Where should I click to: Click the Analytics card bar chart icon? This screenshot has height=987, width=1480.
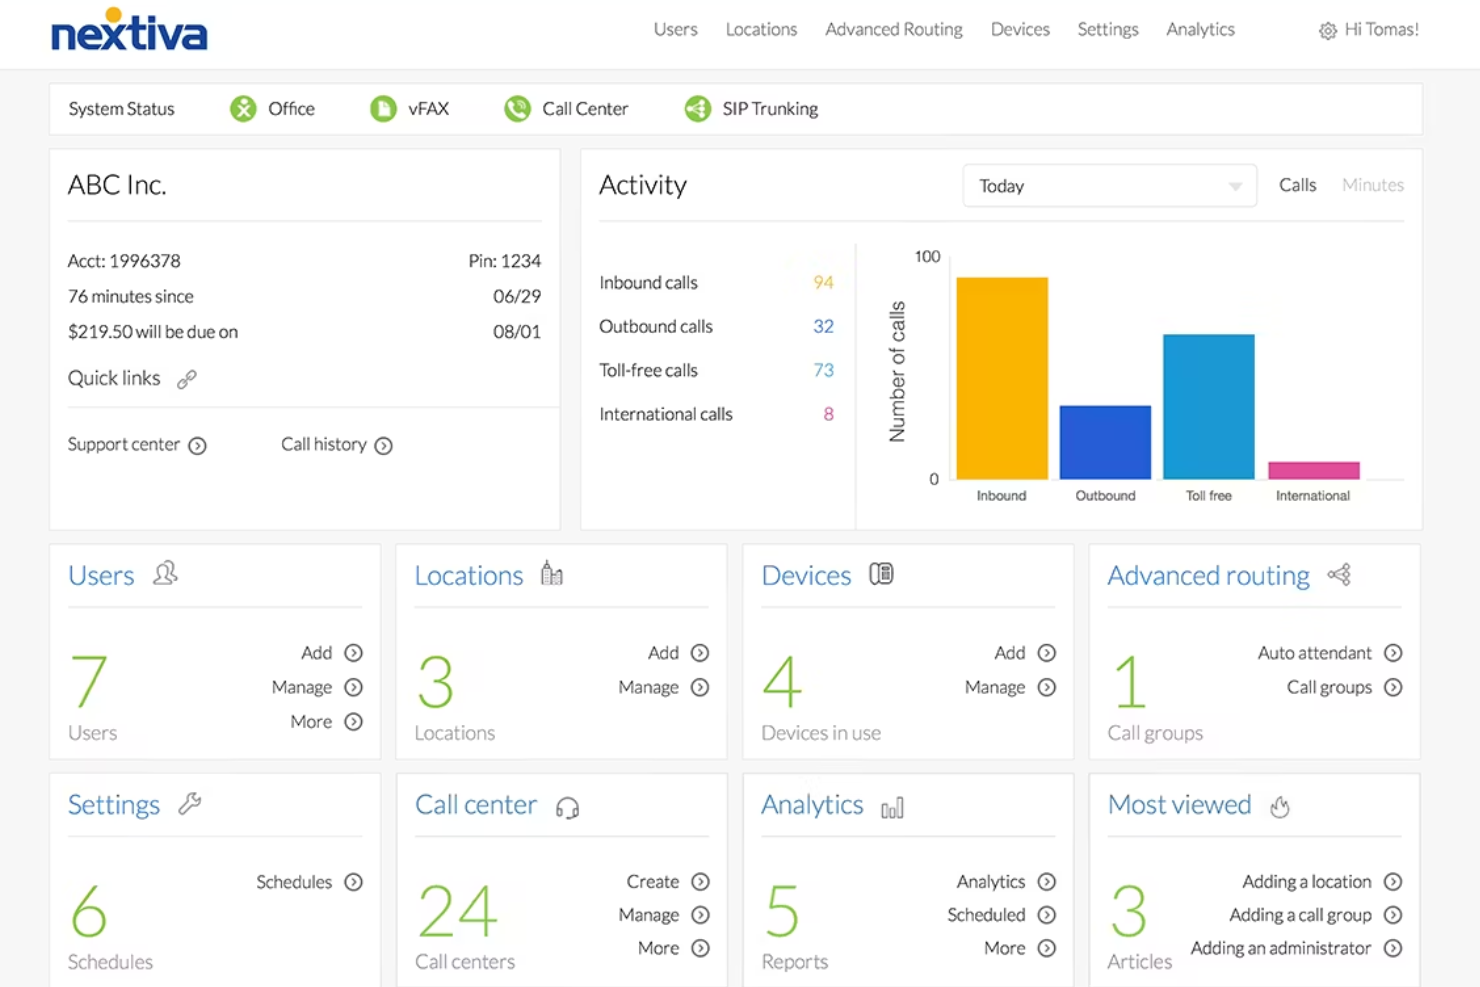(x=892, y=807)
